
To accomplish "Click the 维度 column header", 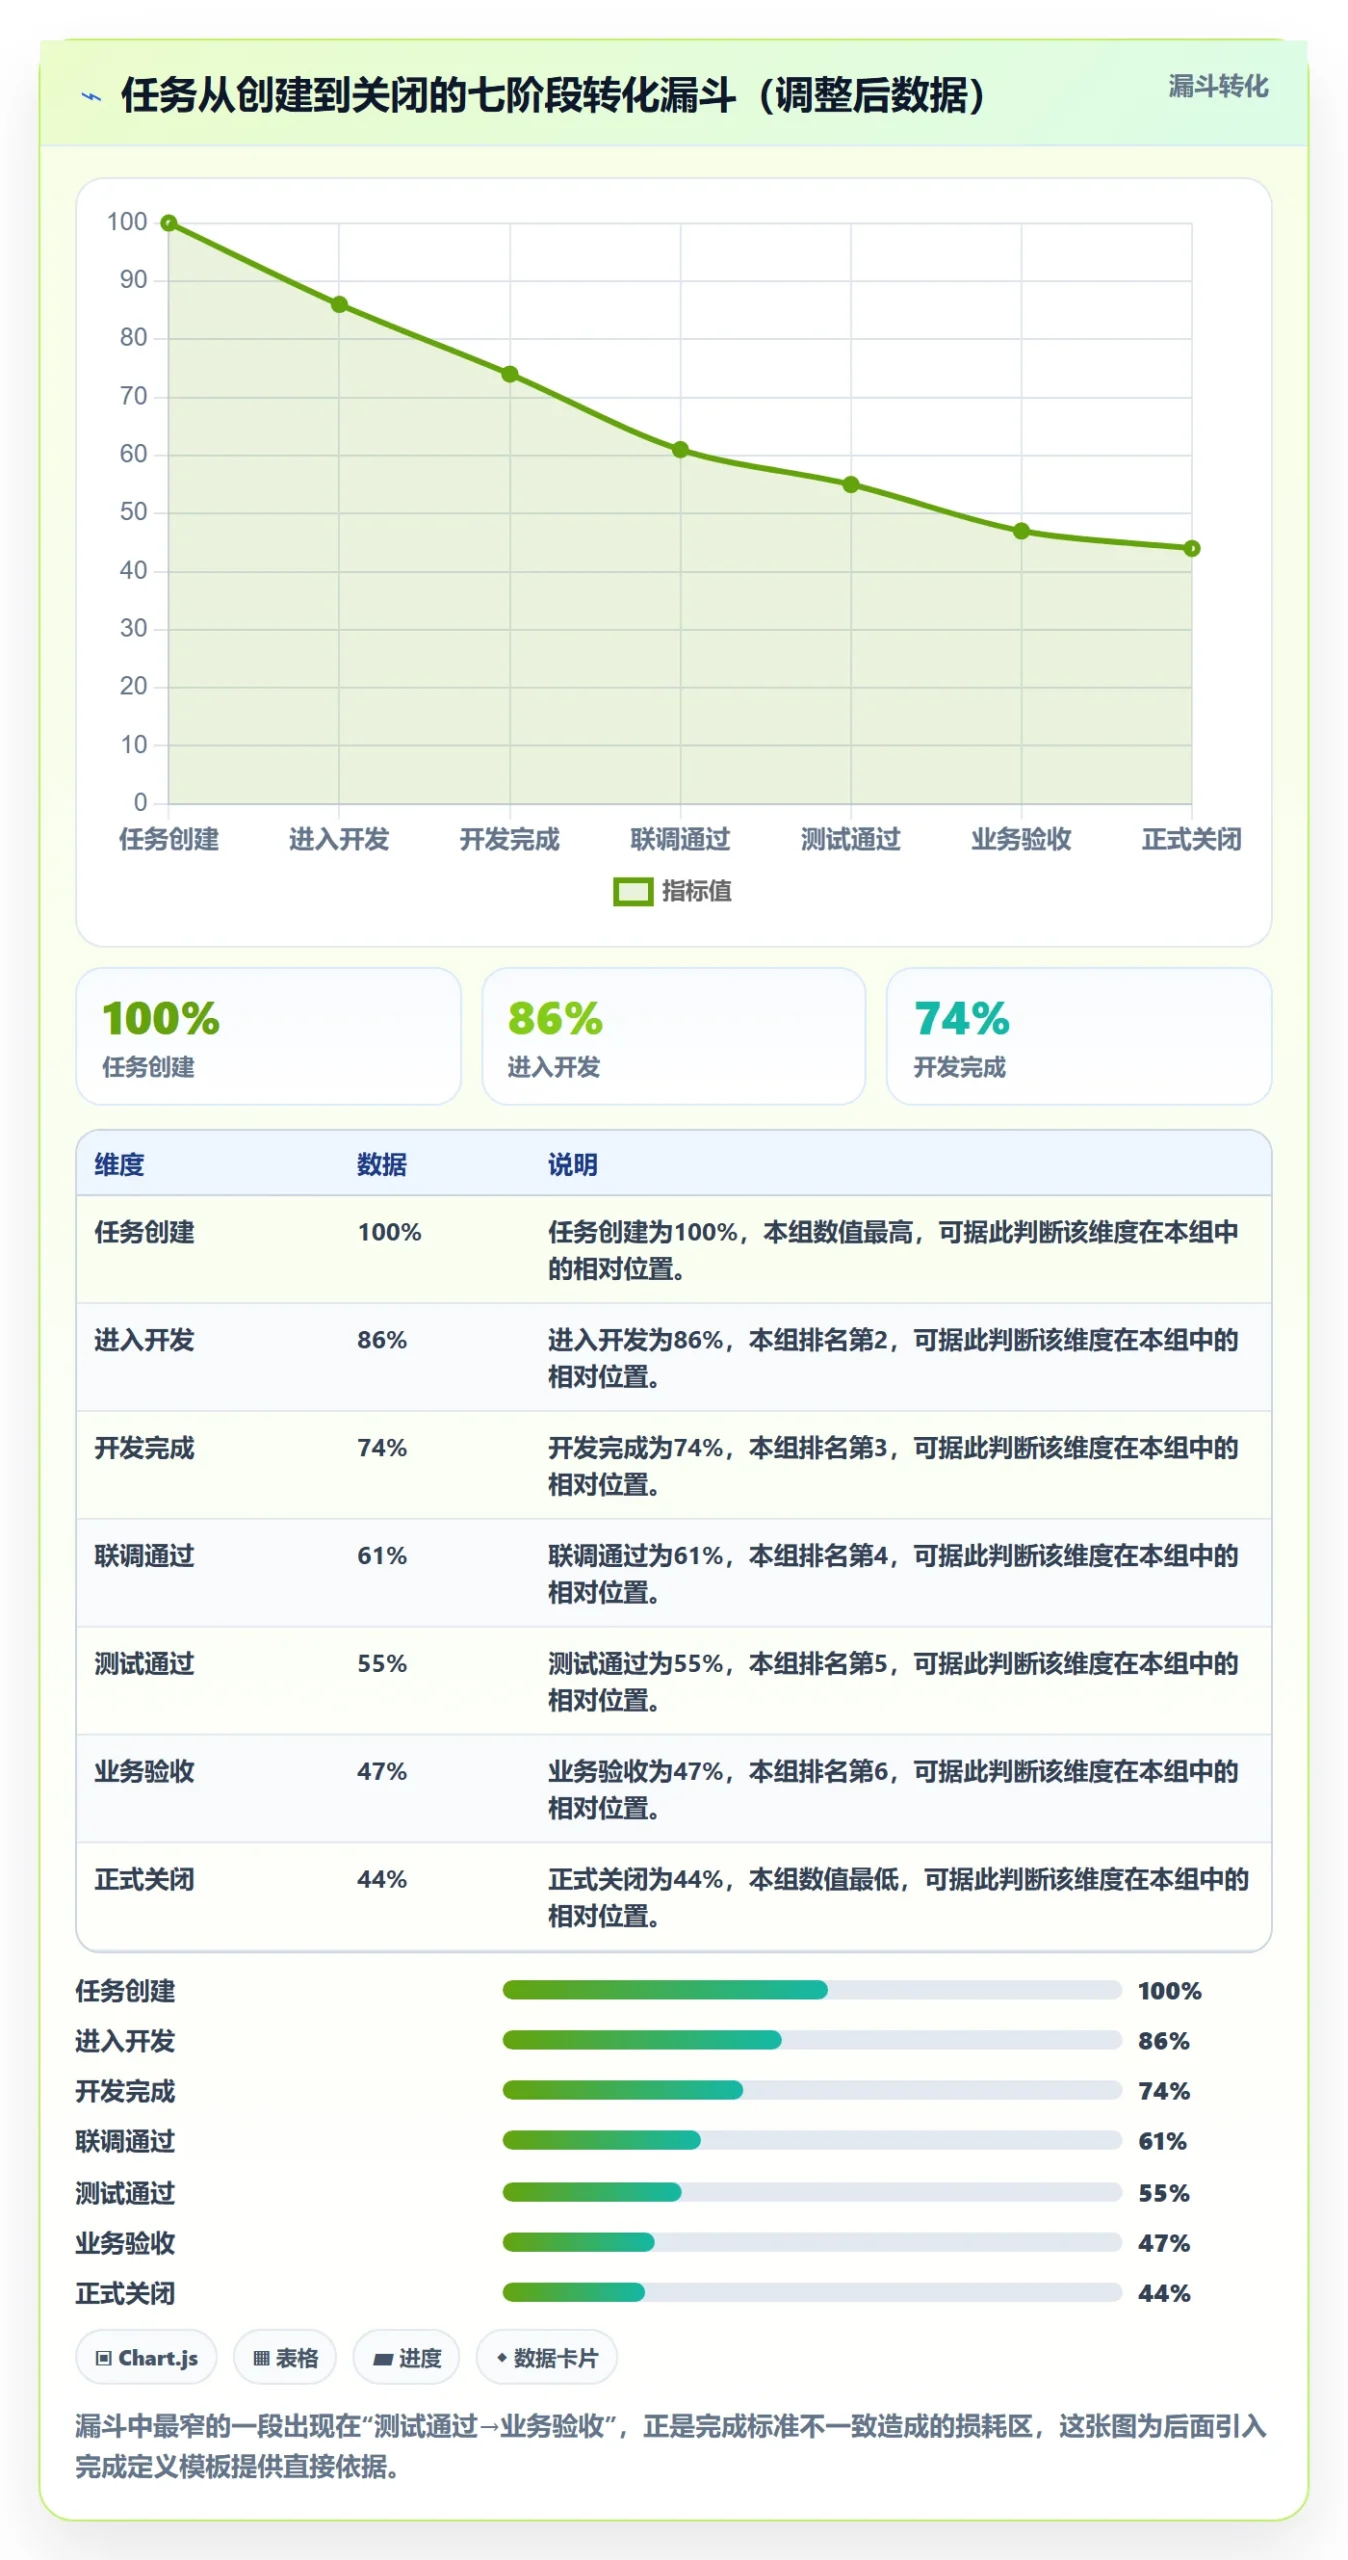I will (119, 1164).
